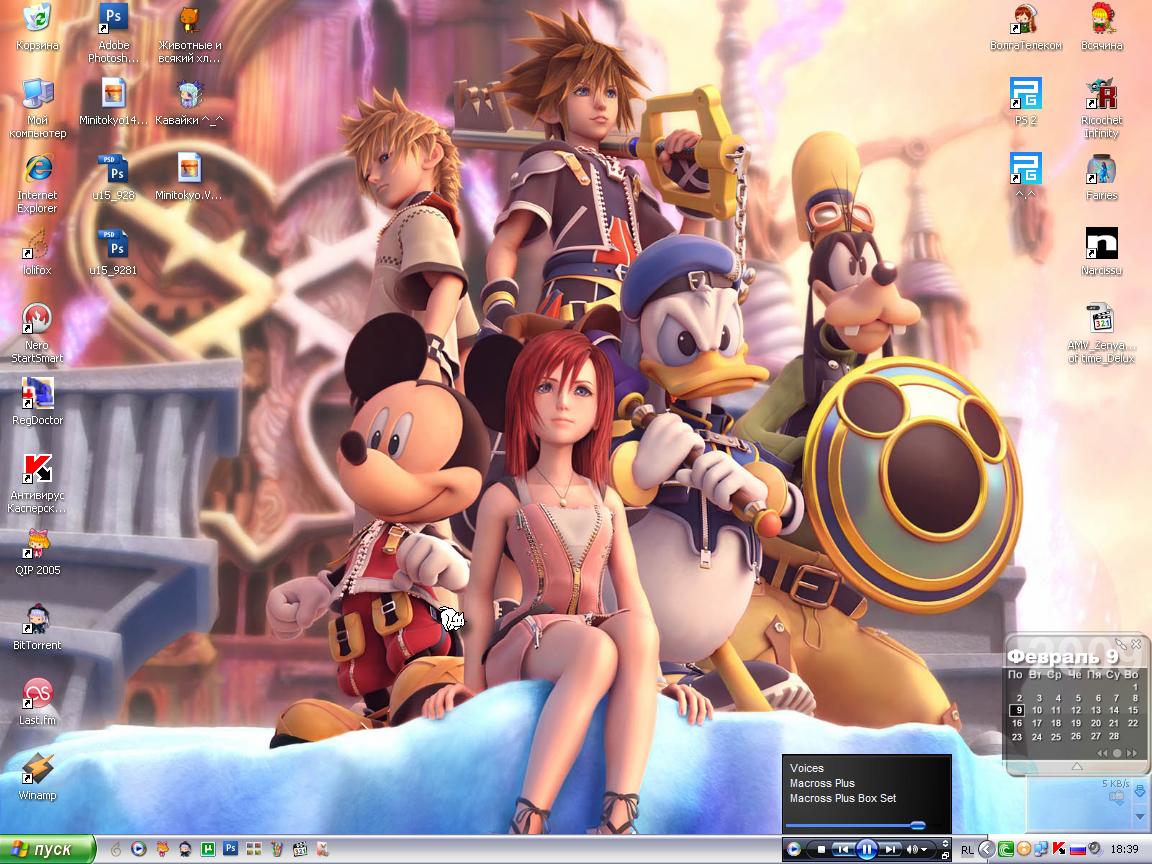
Task: Launch Photoshop from Quick Launch bar
Action: (230, 849)
